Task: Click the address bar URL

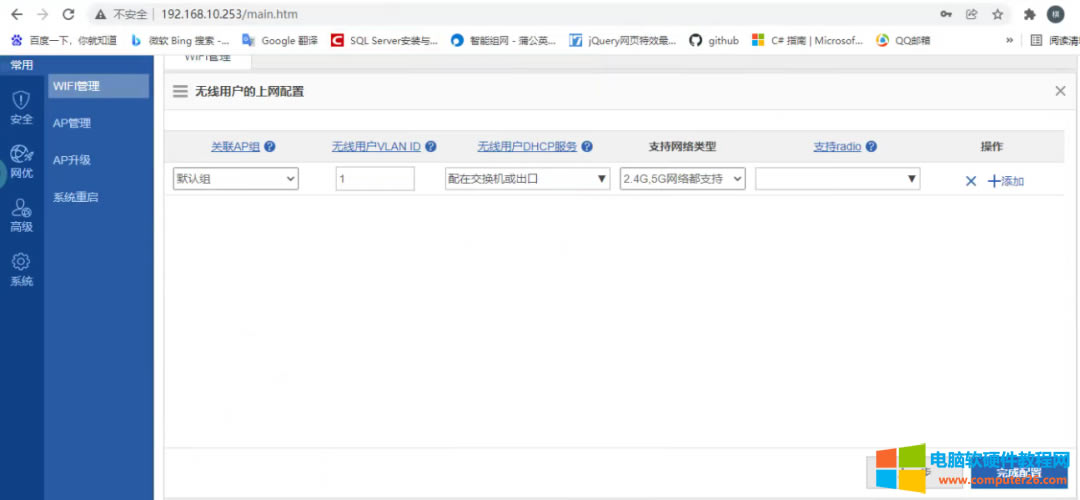Action: pyautogui.click(x=229, y=14)
